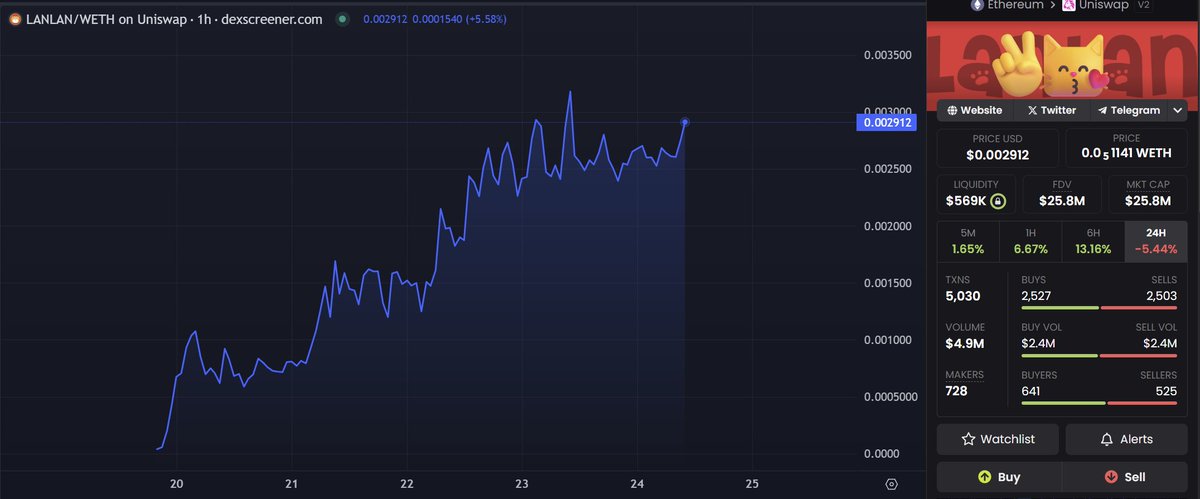Click the Ethereum chain icon
This screenshot has width=1200, height=499.
[x=976, y=5]
